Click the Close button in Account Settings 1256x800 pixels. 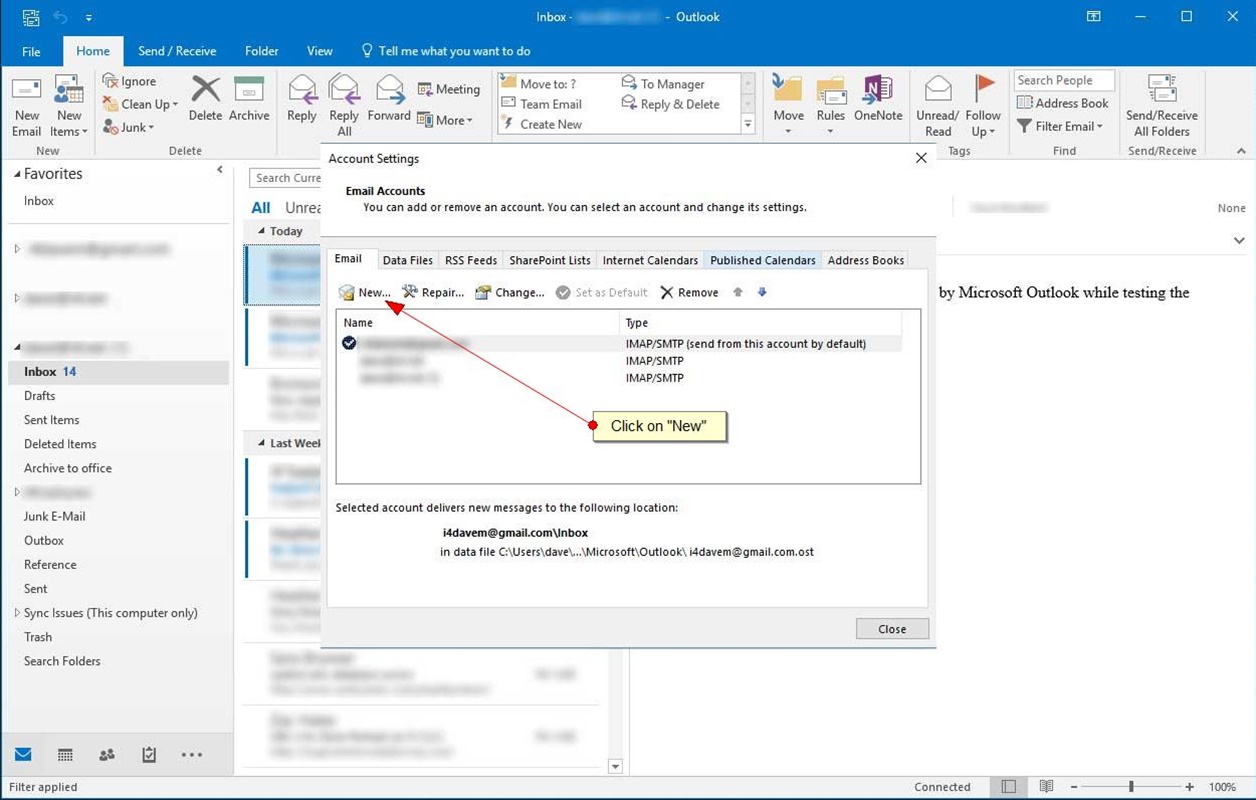(x=892, y=629)
